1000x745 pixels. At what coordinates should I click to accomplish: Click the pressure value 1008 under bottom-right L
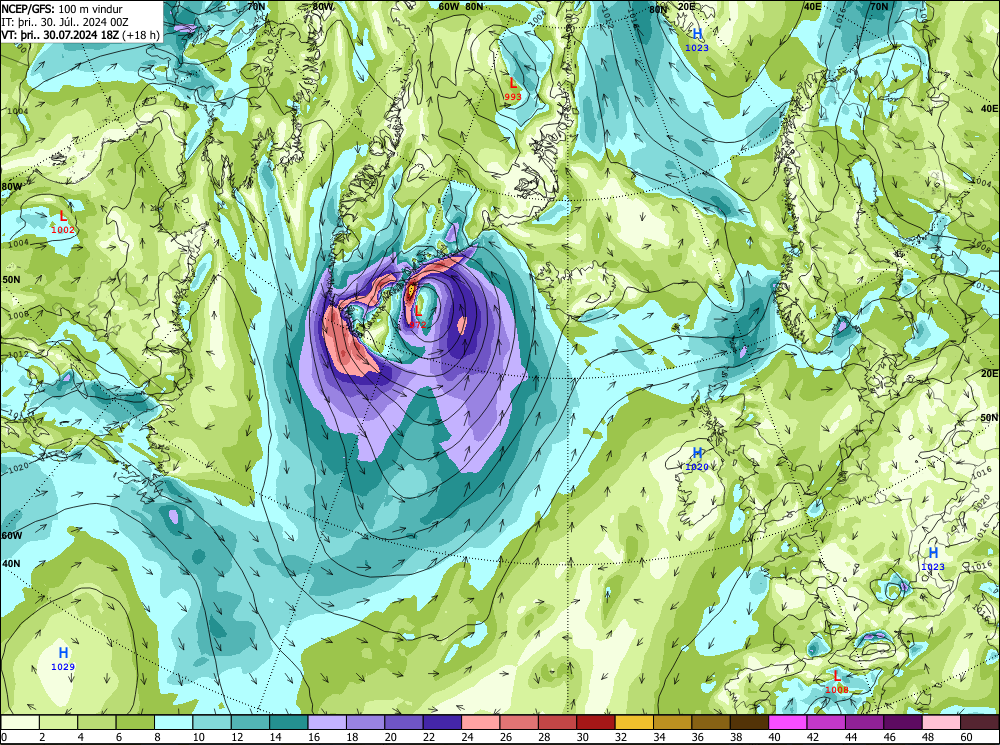(837, 690)
